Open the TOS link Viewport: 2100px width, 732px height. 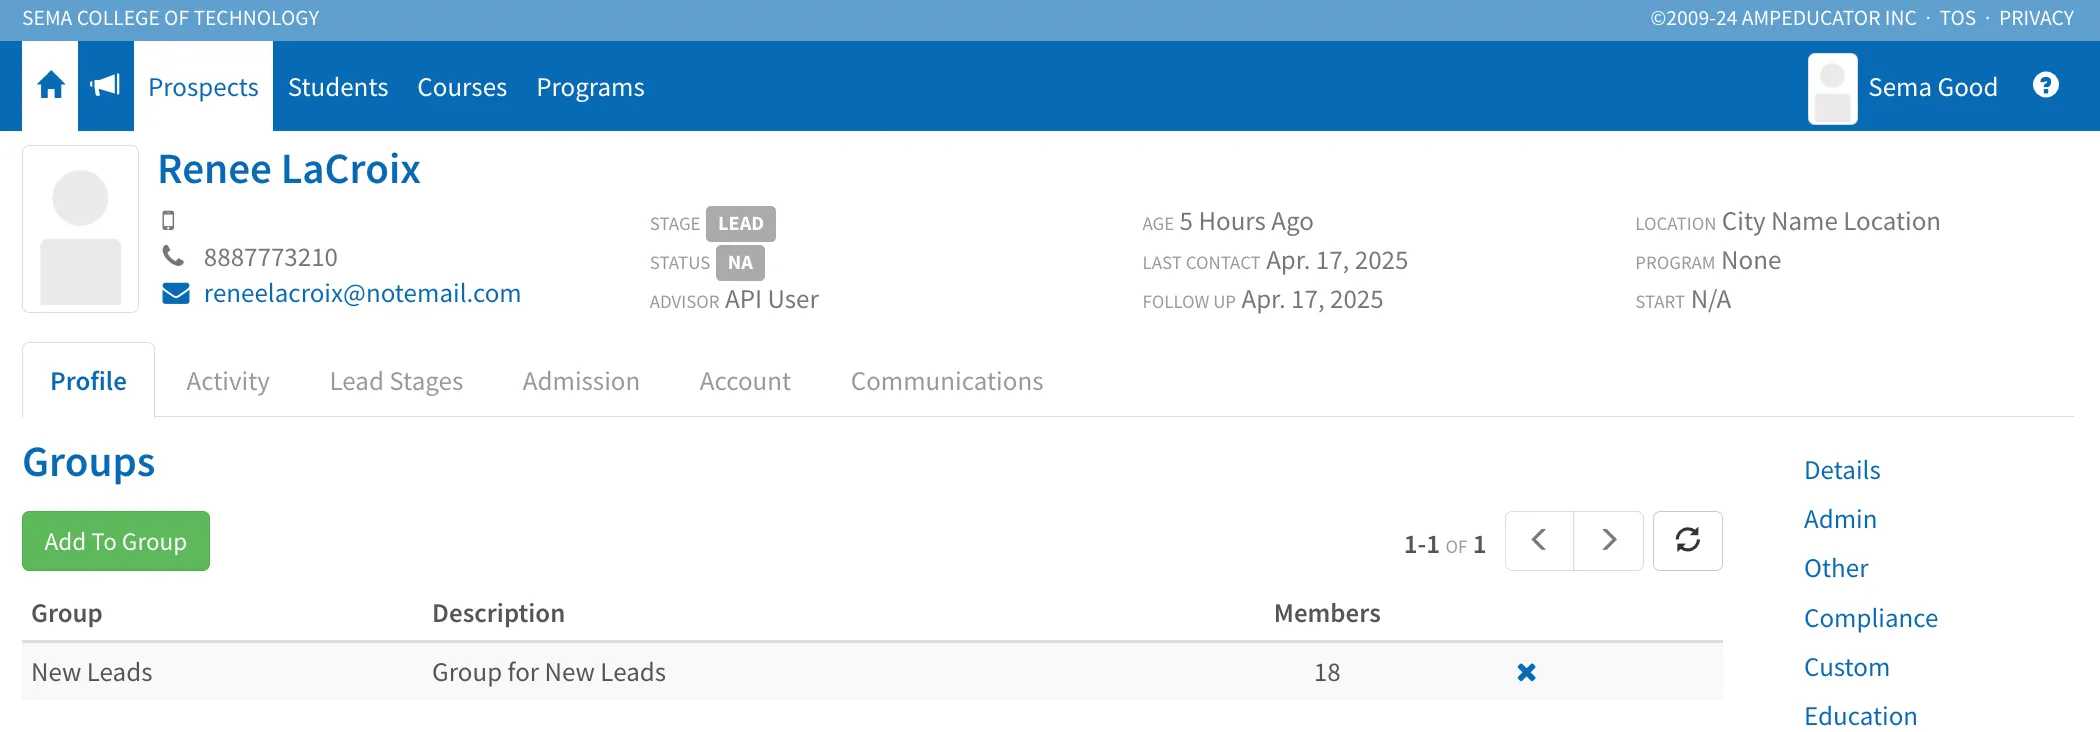coord(1958,18)
